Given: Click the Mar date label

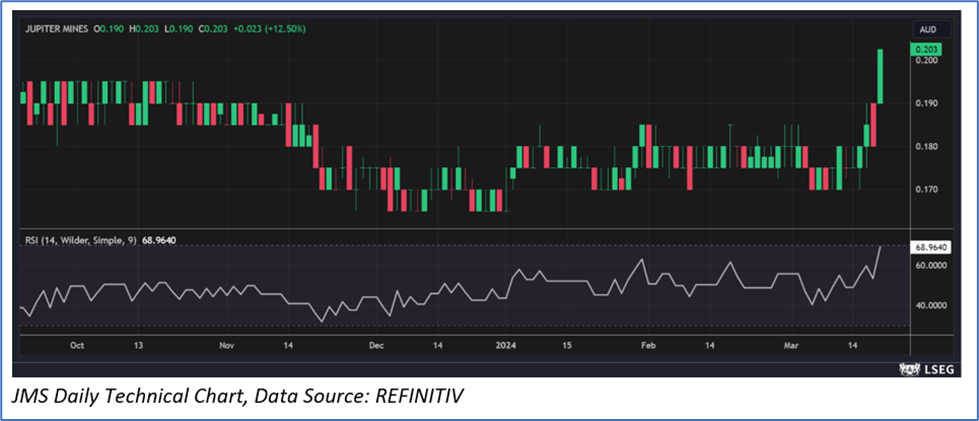Looking at the screenshot, I should (791, 345).
